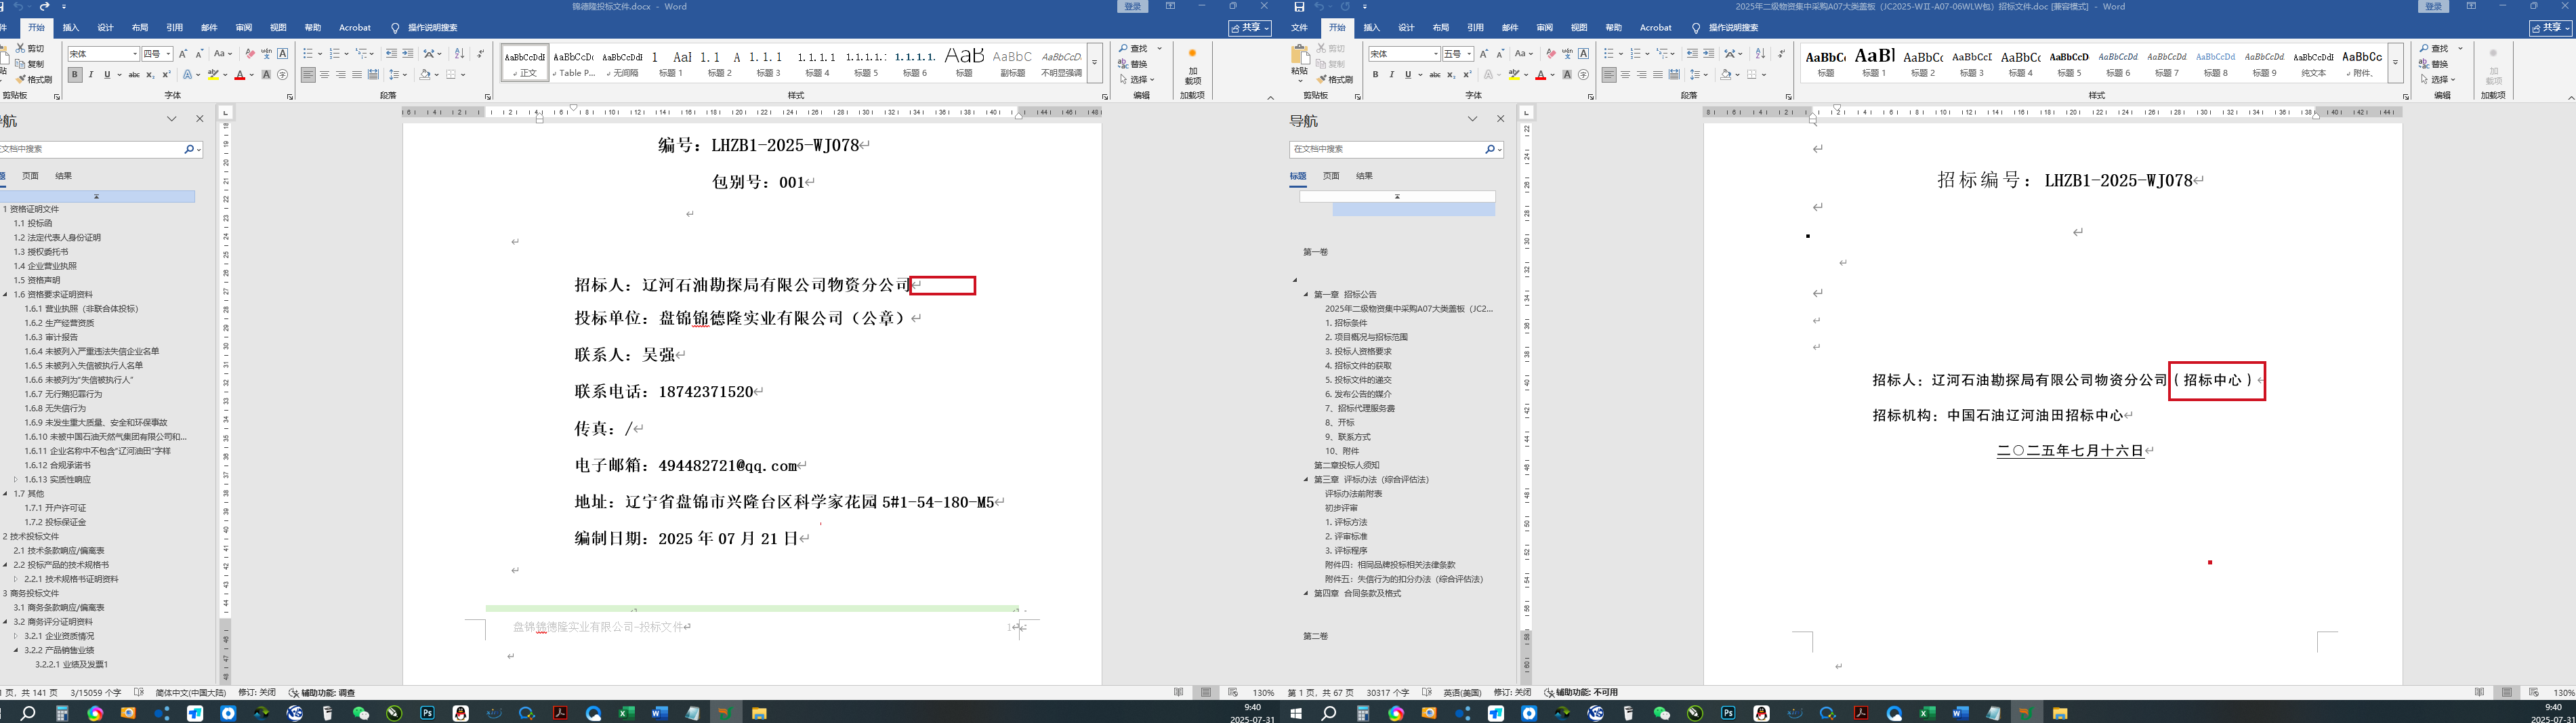This screenshot has width=2576, height=723.
Task: Justify text in left 投标文件 window
Action: click(357, 75)
